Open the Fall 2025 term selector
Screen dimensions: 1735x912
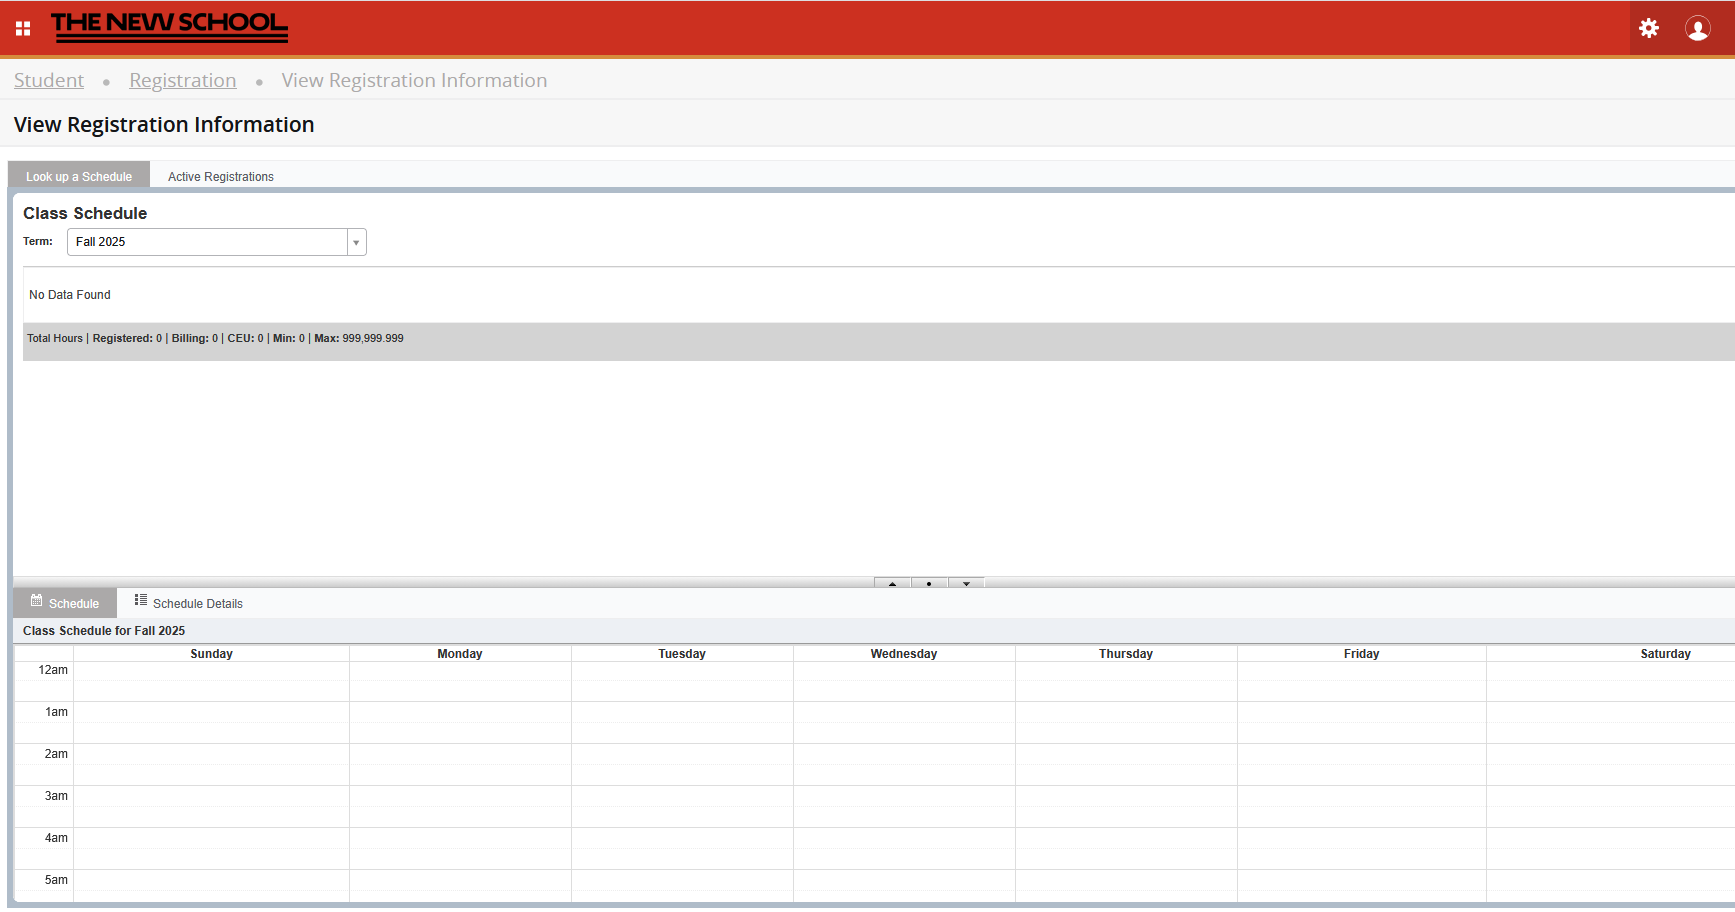[x=207, y=242]
